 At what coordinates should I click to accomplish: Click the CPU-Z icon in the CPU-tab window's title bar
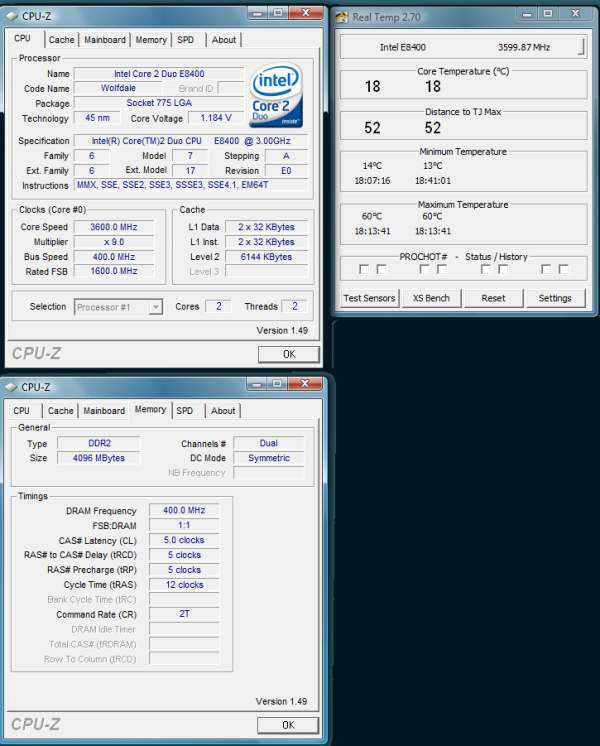(11, 16)
